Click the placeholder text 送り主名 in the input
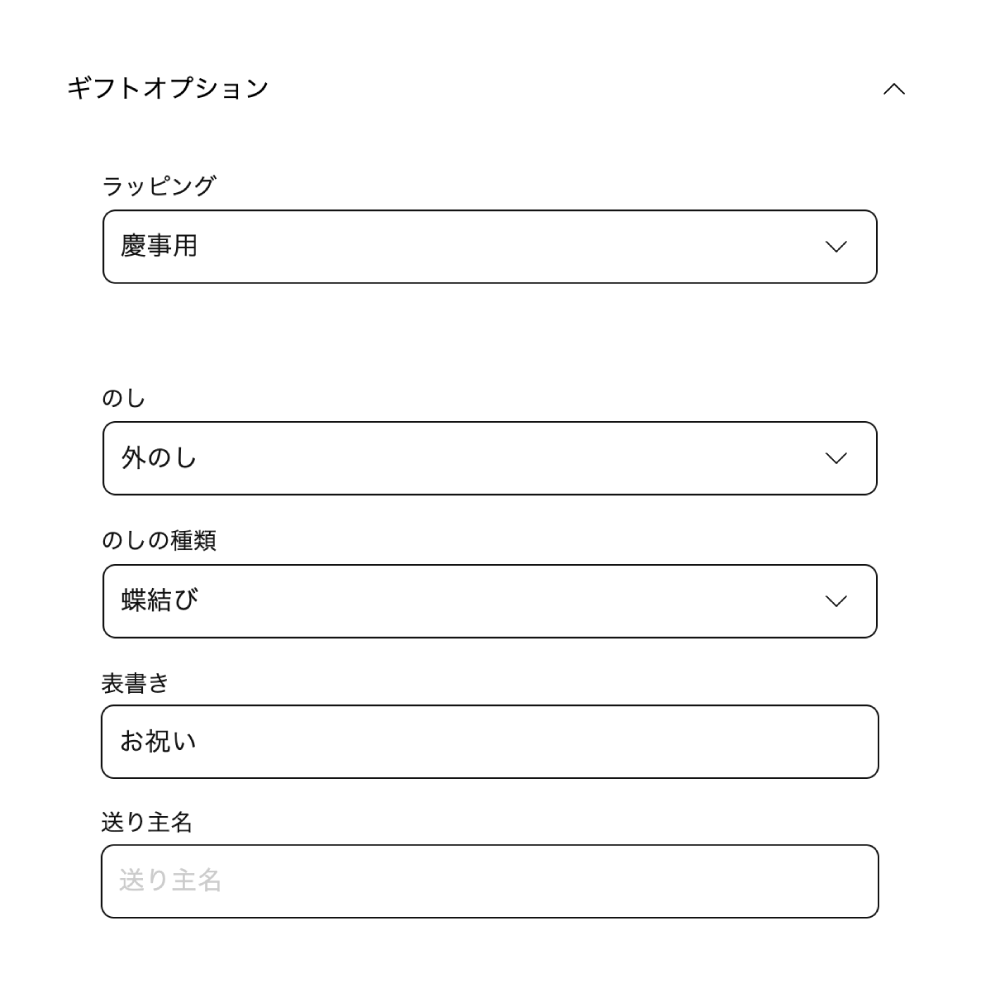Viewport: 1000px width, 1000px height. 167,880
